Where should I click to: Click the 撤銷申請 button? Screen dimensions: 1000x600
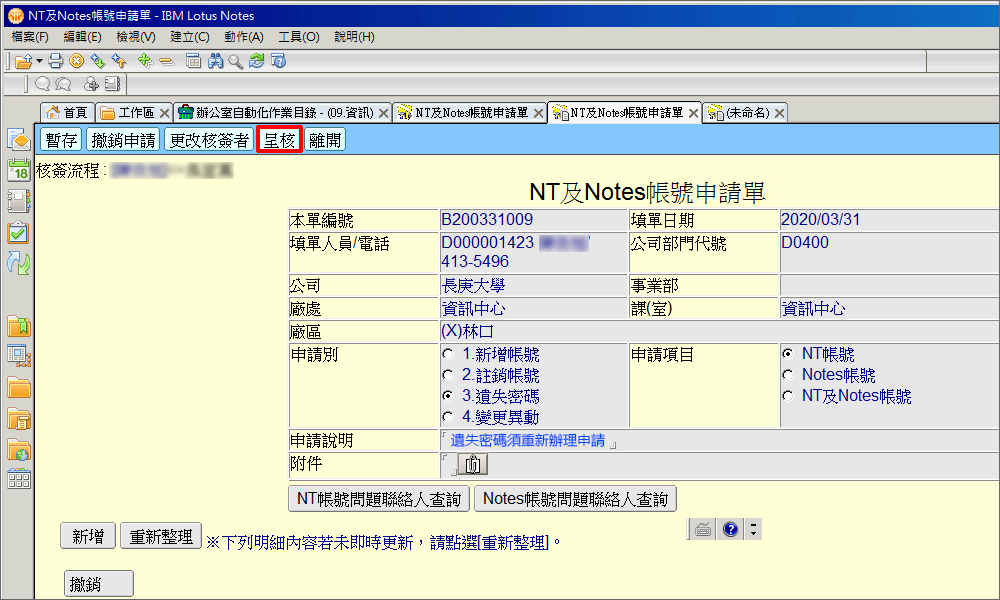123,140
